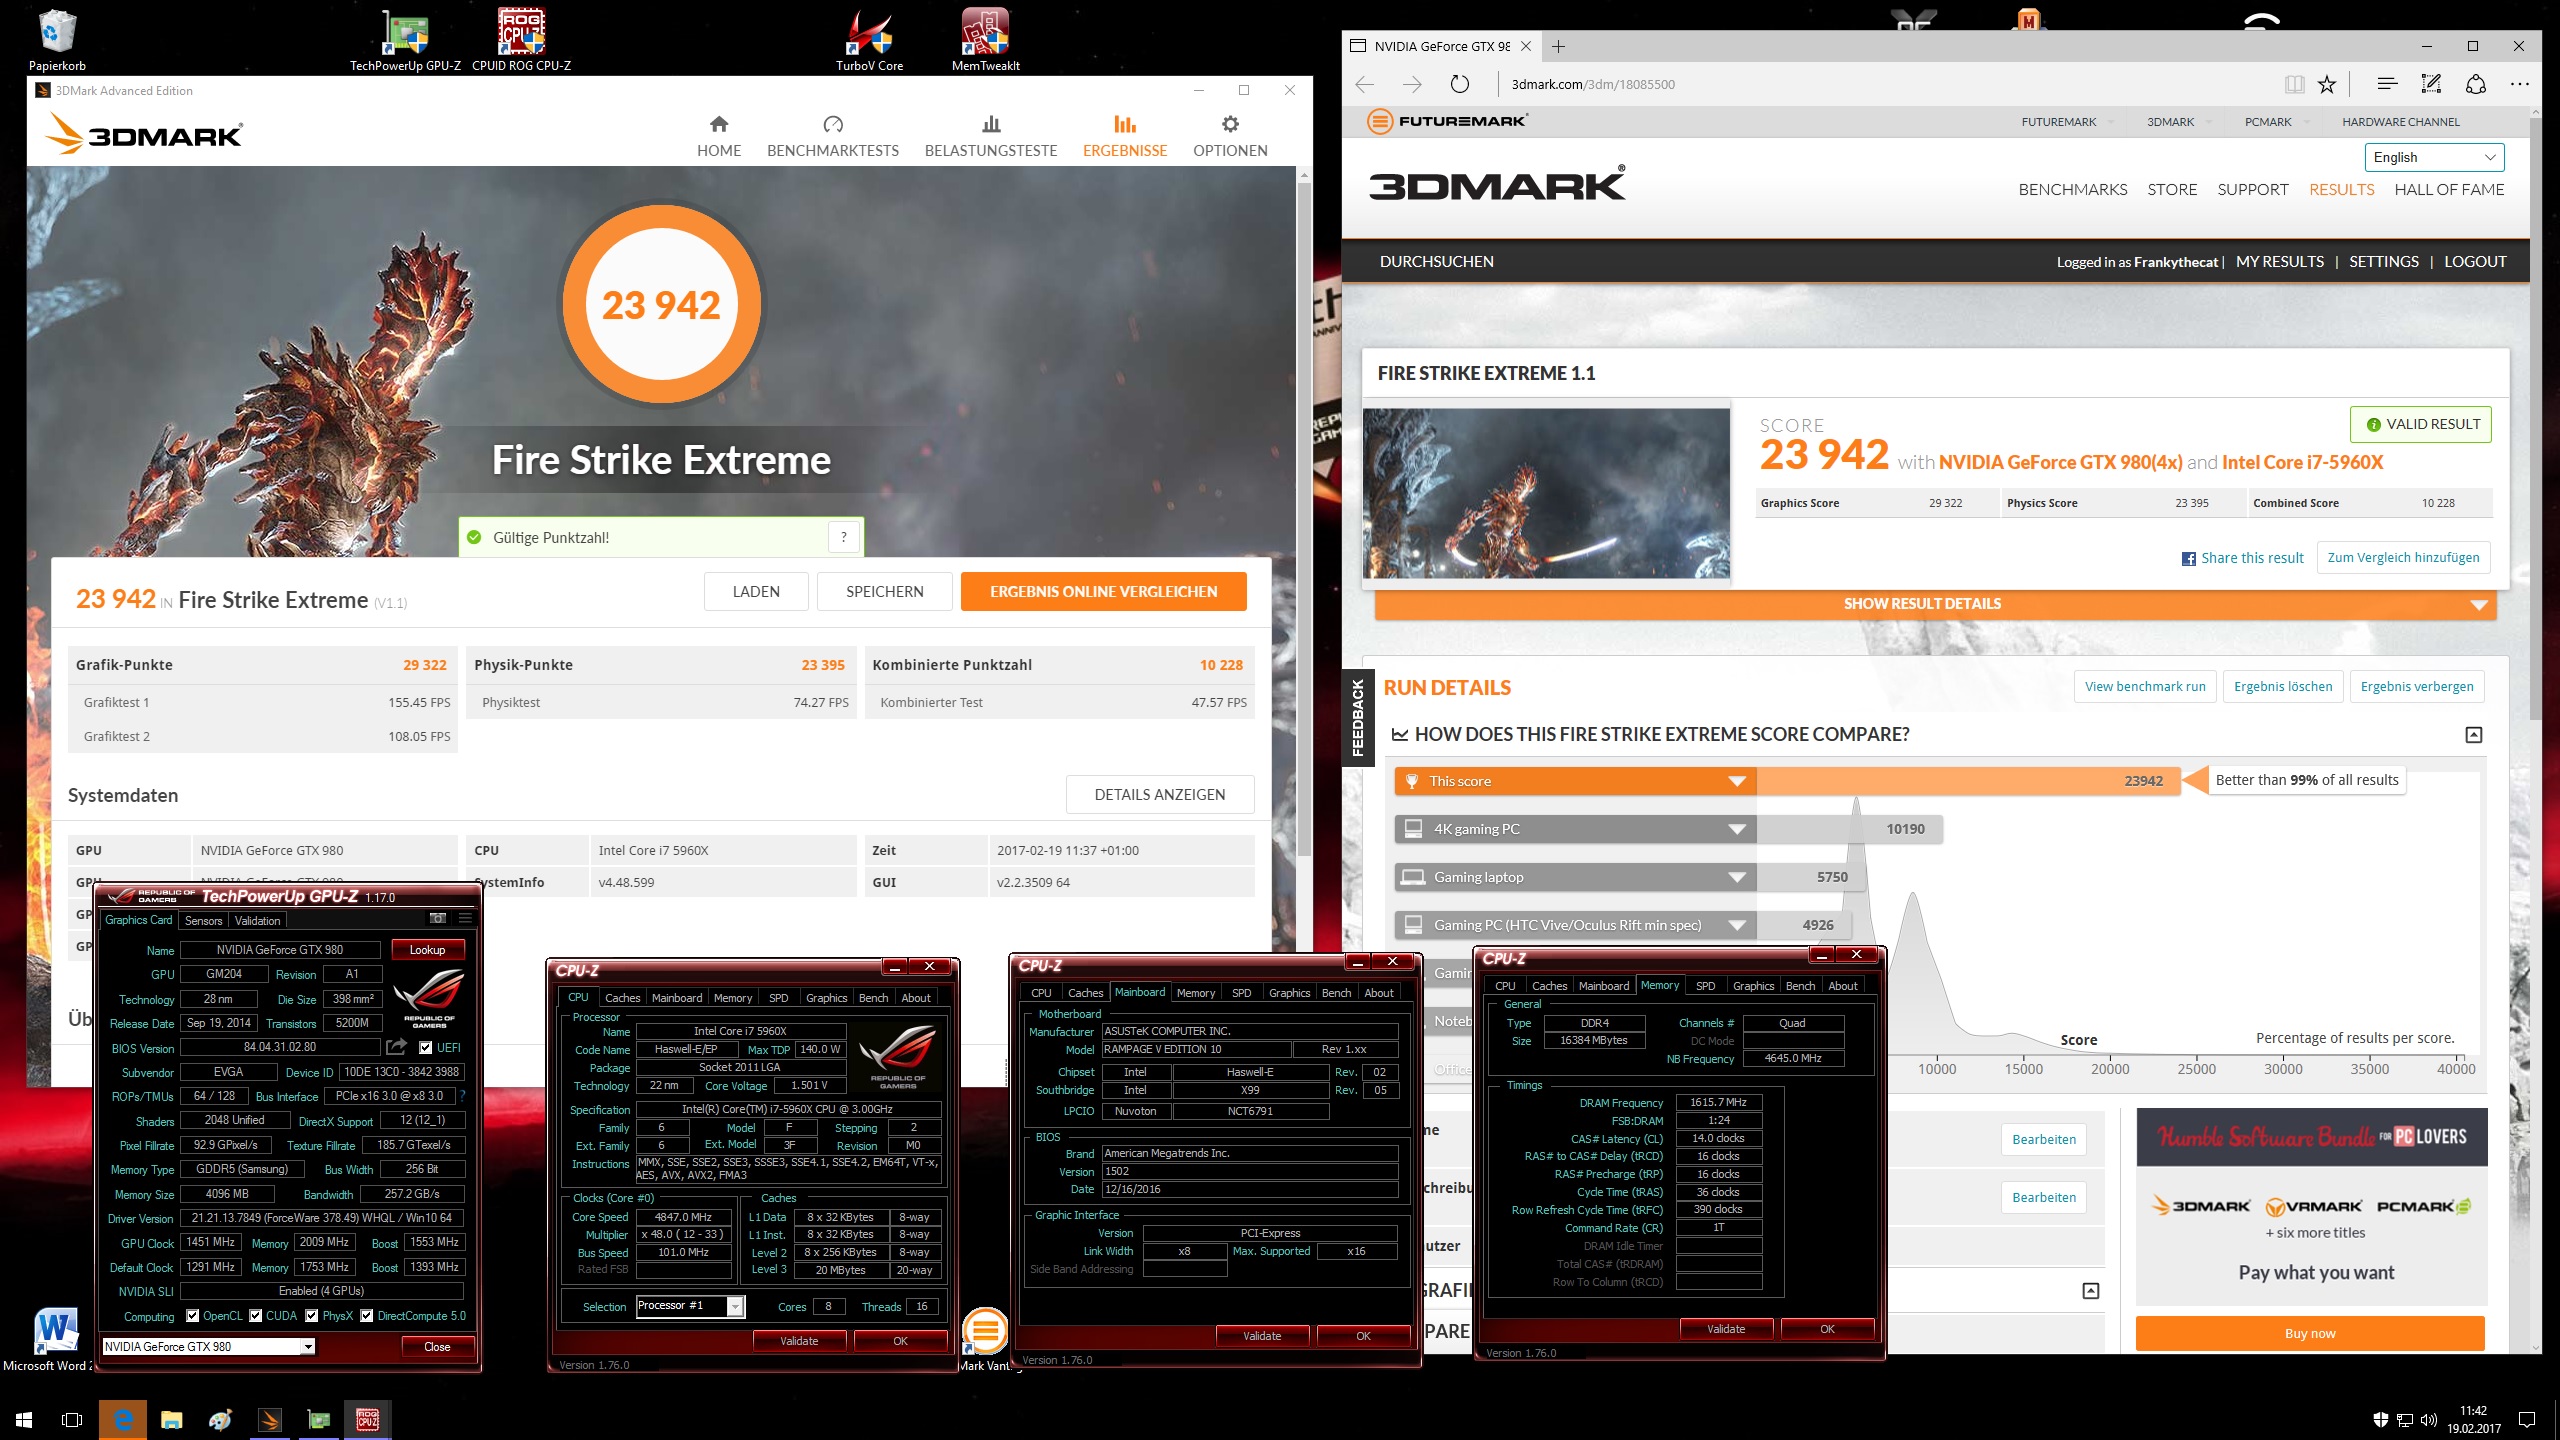The image size is (2560, 1440).
Task: Open the Windows Start menu
Action: 24,1419
